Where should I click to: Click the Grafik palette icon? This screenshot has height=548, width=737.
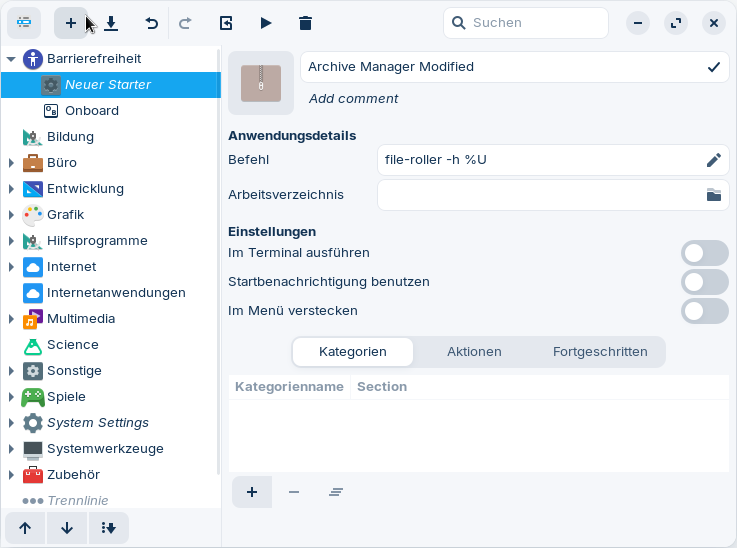coord(33,215)
